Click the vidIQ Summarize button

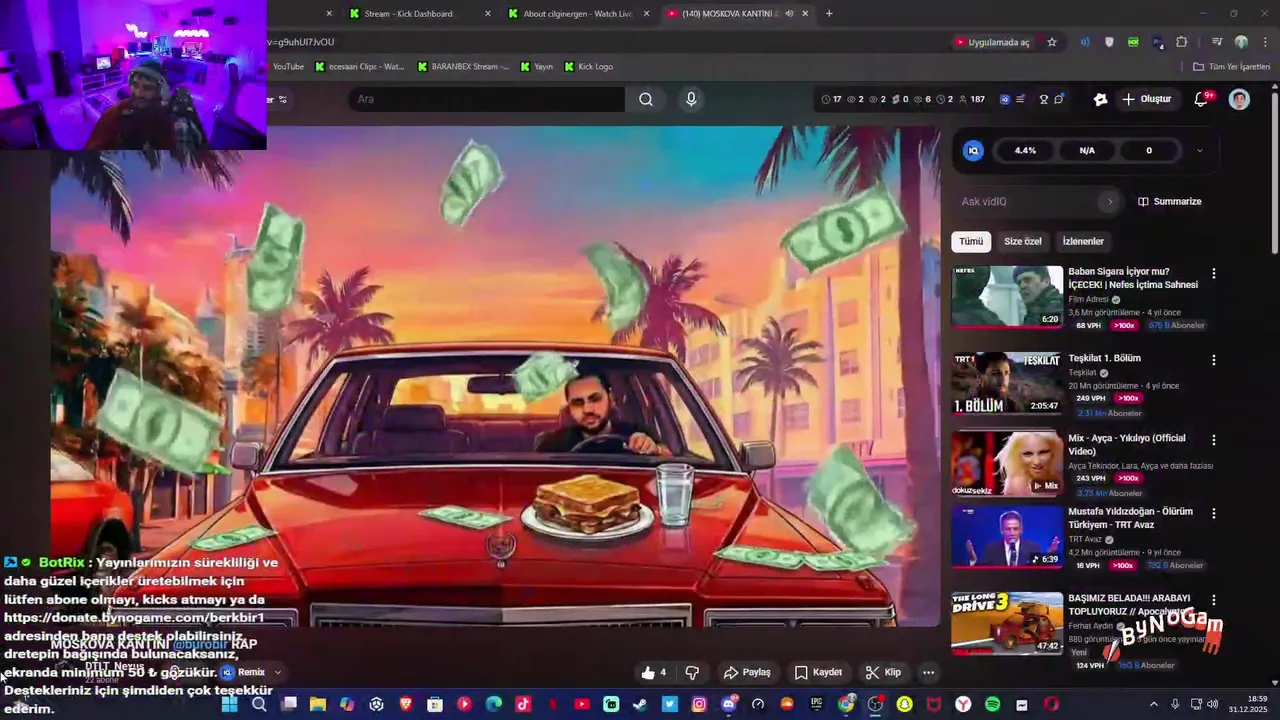point(1170,201)
